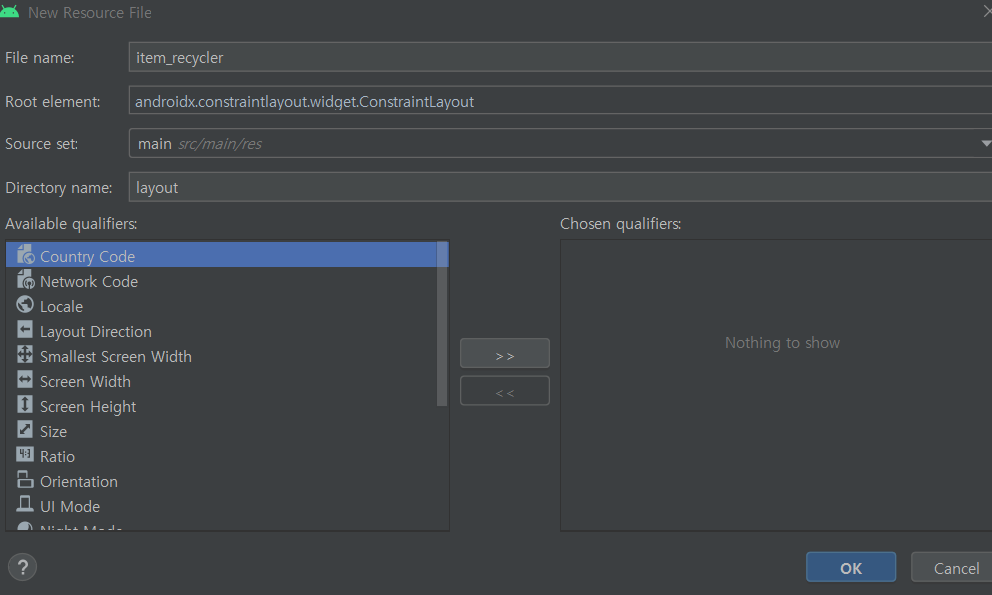Select the Size qualifier

click(221, 431)
